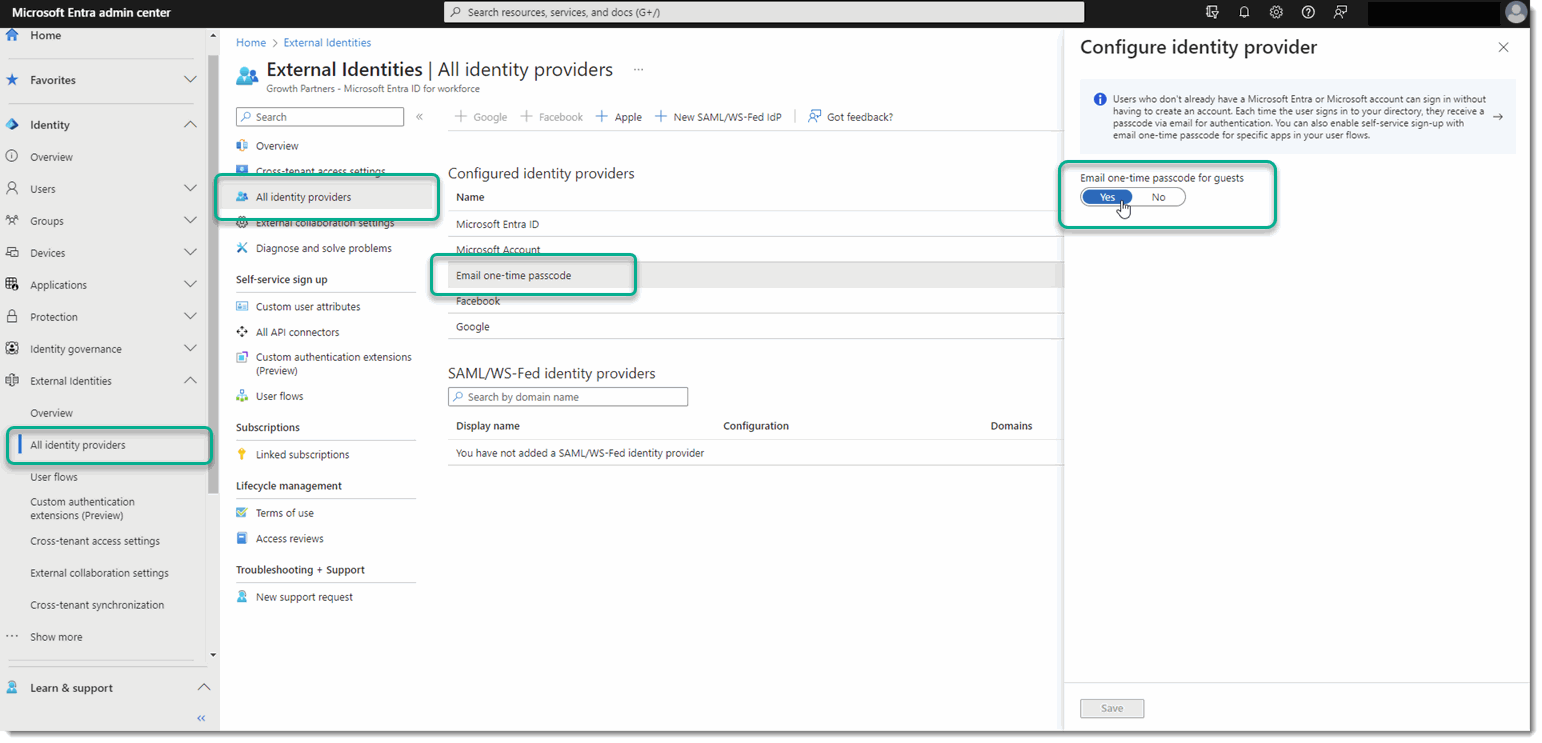The image size is (1542, 743).
Task: Open User flows in the left sidebar
Action: 54,477
